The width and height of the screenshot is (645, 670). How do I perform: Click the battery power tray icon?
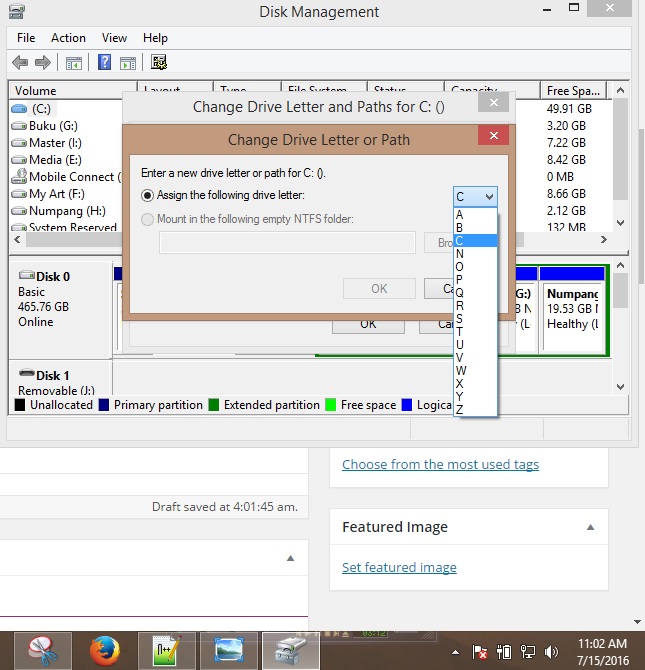(504, 652)
